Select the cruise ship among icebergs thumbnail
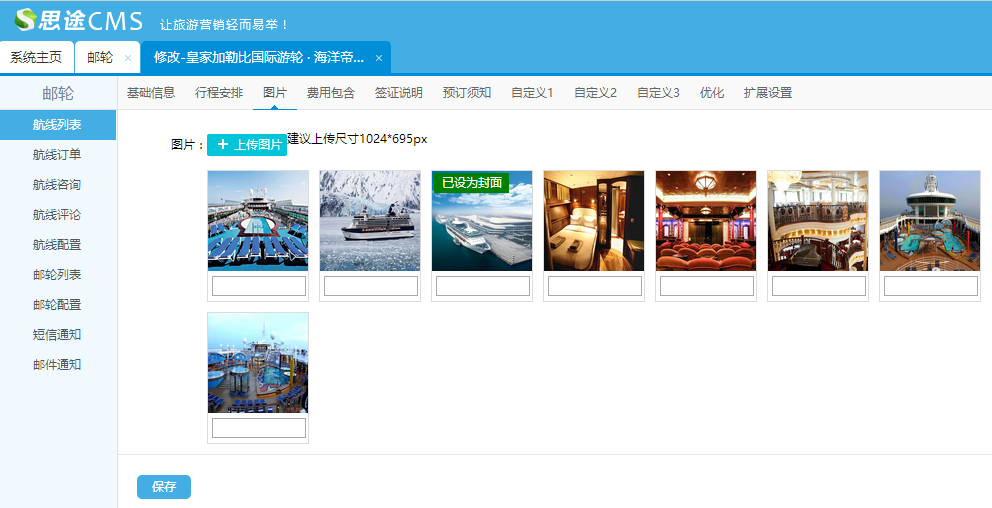 click(370, 221)
